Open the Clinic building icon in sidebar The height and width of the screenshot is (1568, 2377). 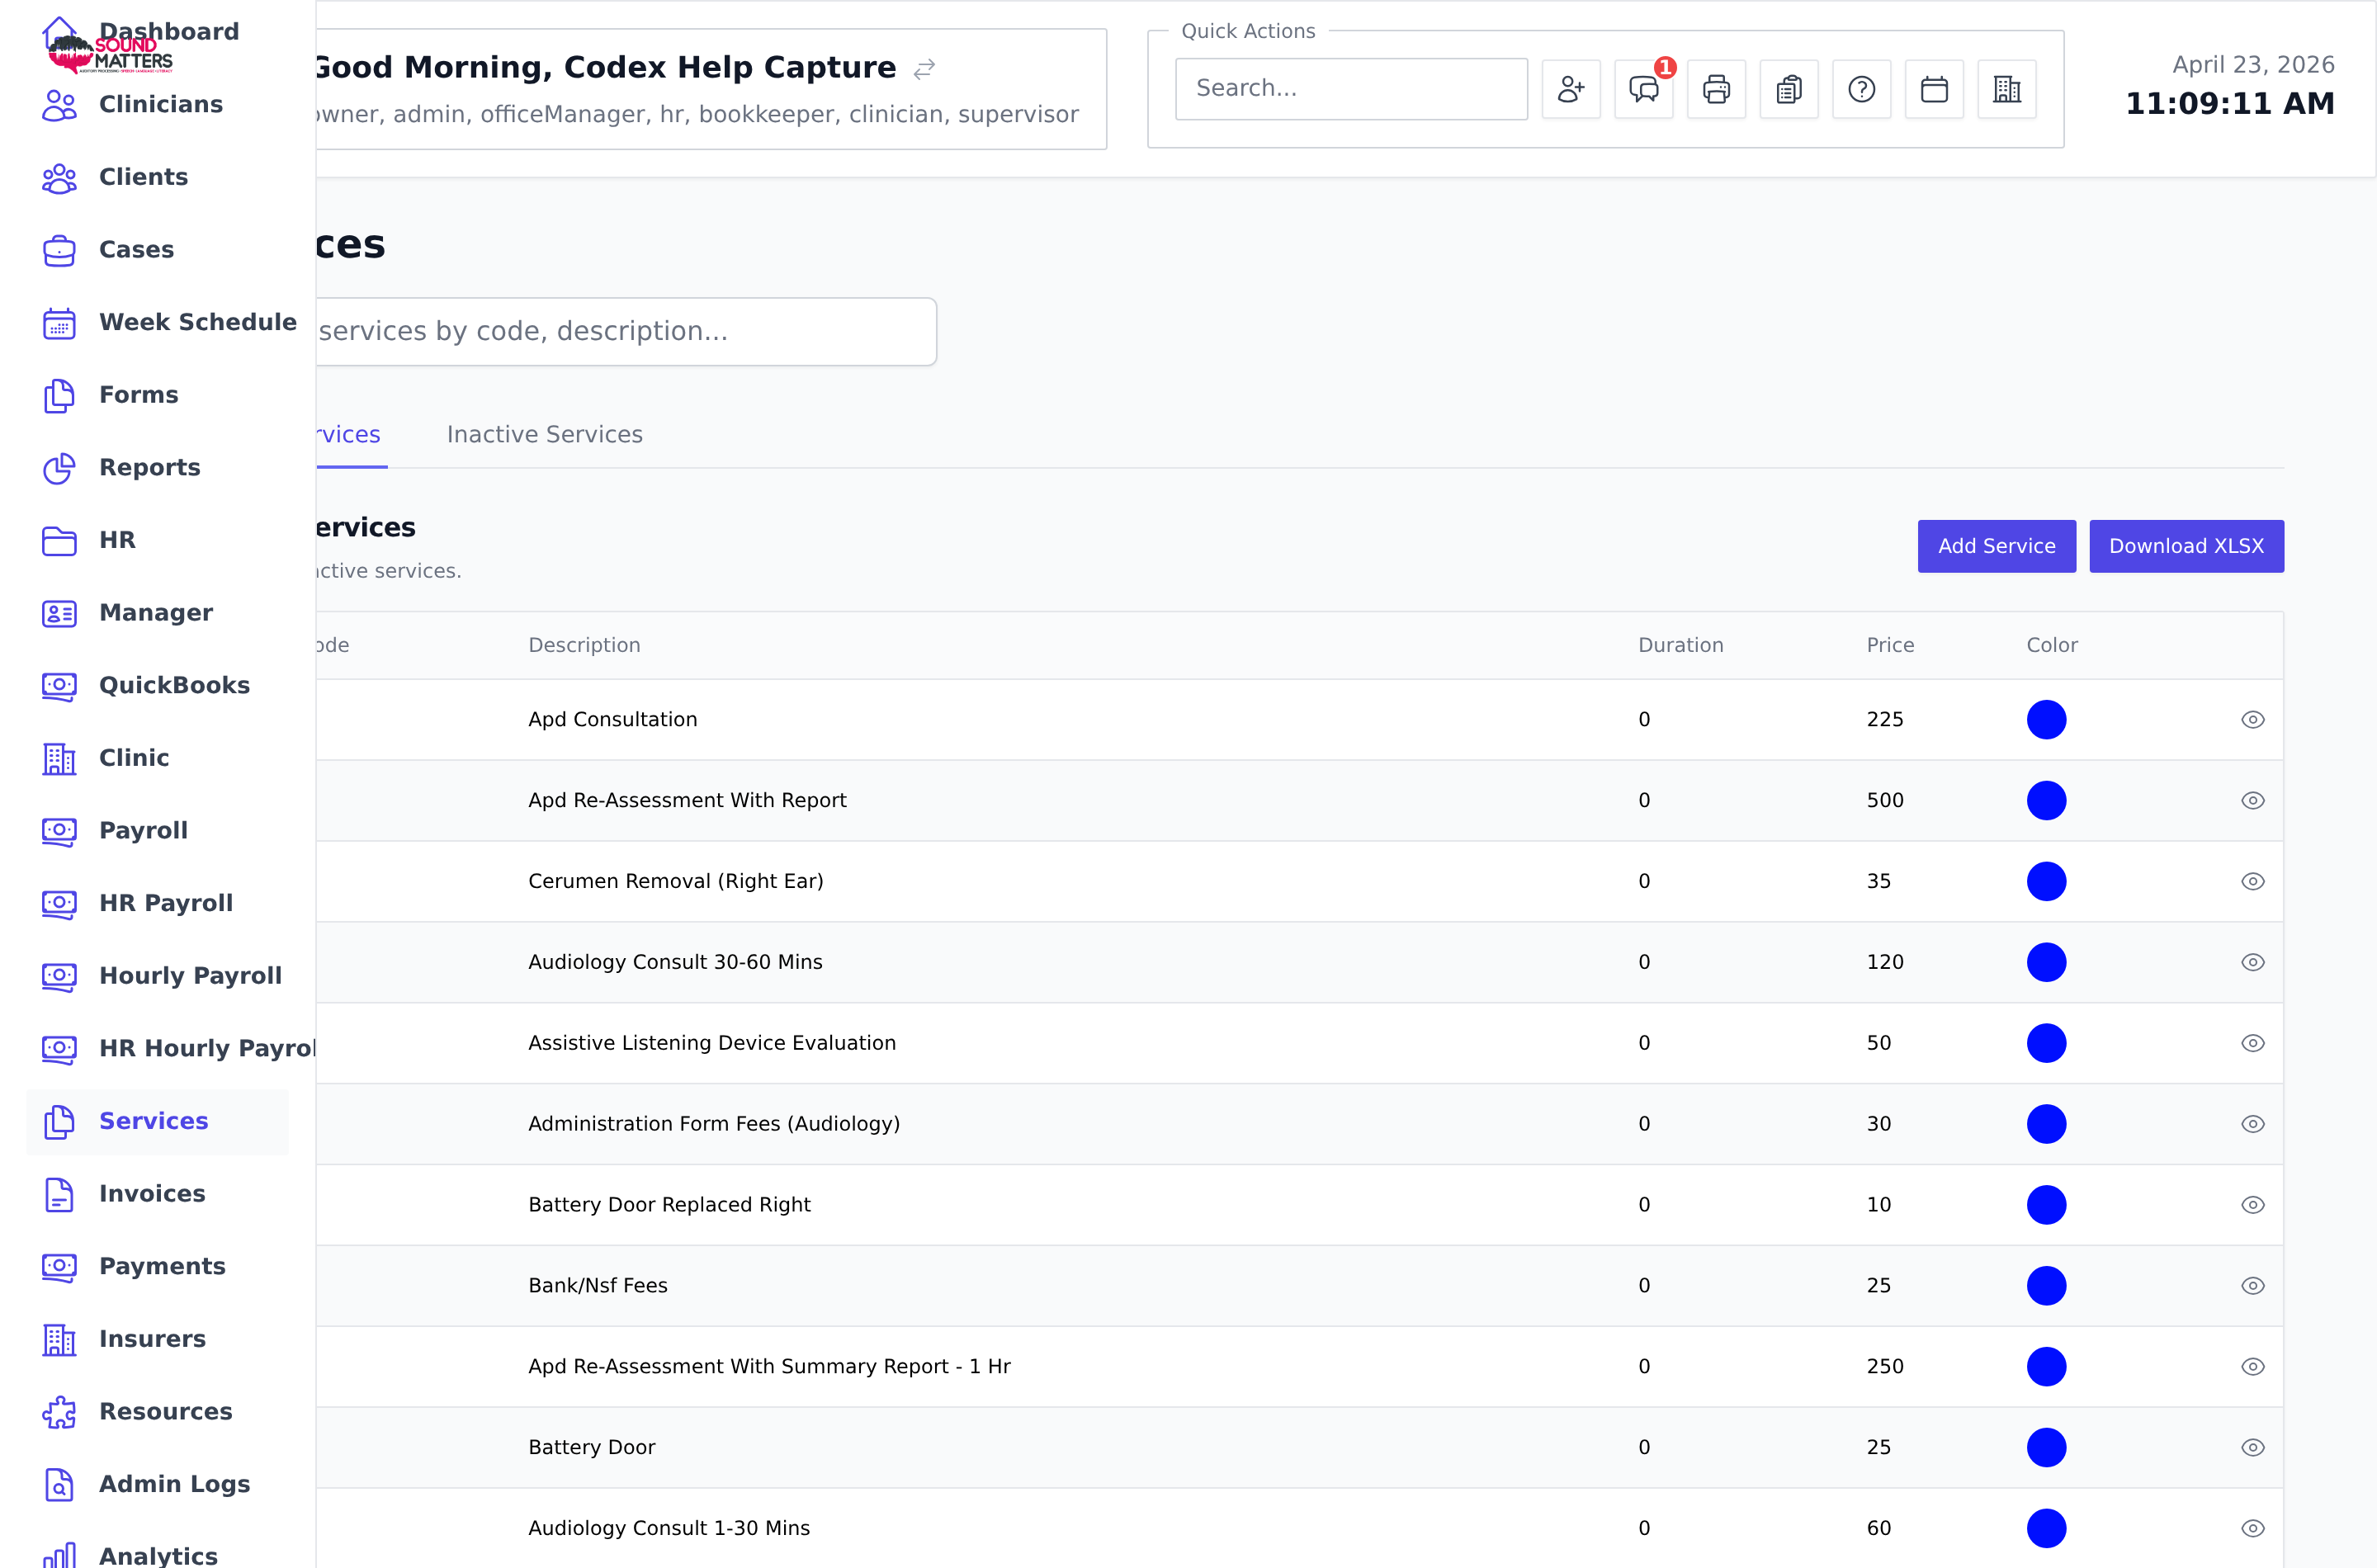(59, 759)
